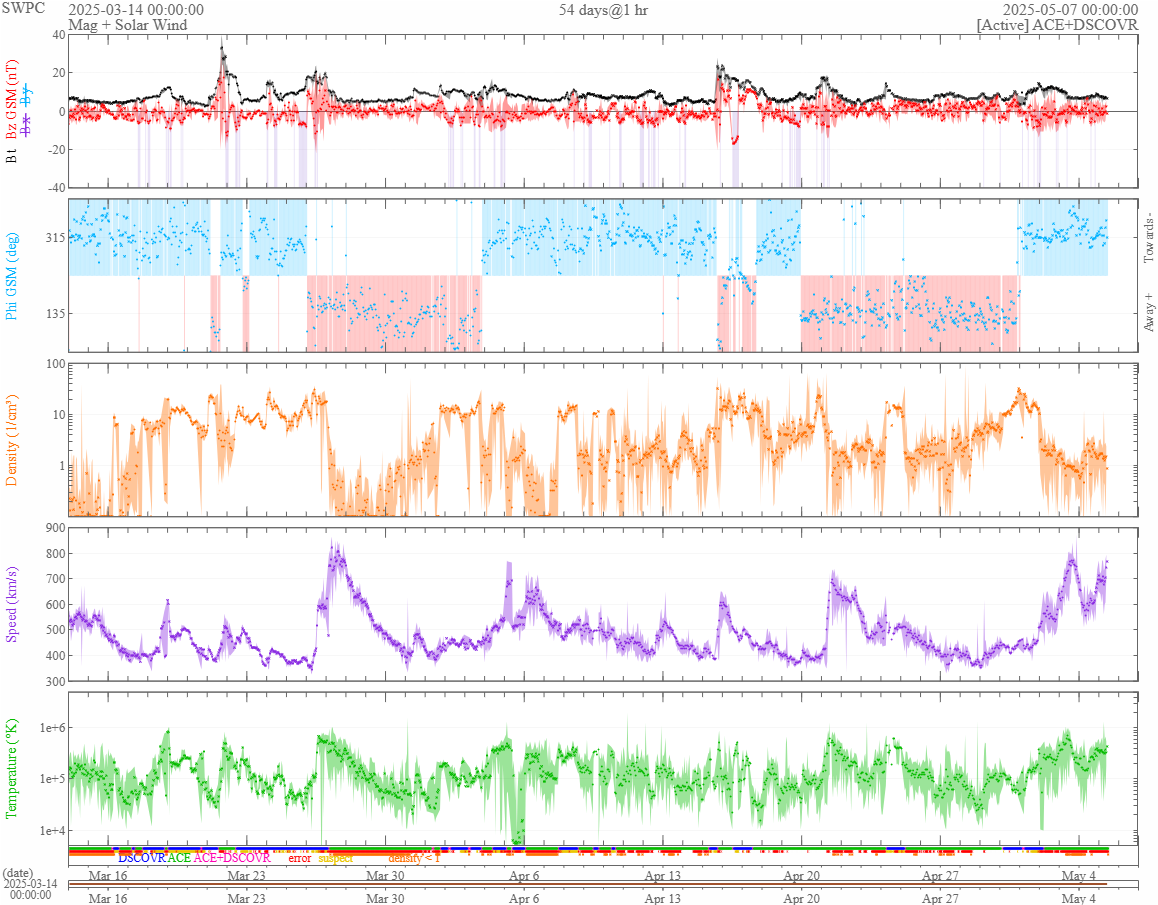Click the 500 tick on Speed axis
Screen dimensions: 1158x905
55,630
